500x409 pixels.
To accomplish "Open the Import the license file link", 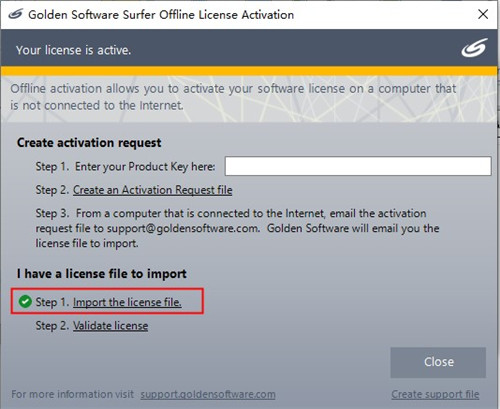I will pyautogui.click(x=127, y=302).
